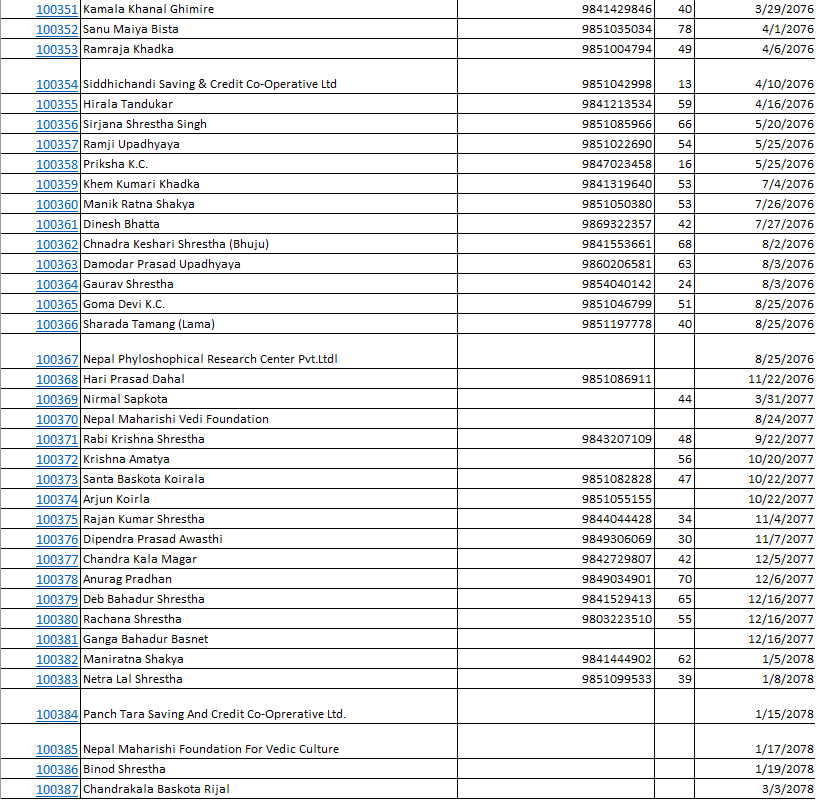This screenshot has width=817, height=803.
Task: Select phone number 9851086911 for Hari Prasad
Action: (x=616, y=379)
